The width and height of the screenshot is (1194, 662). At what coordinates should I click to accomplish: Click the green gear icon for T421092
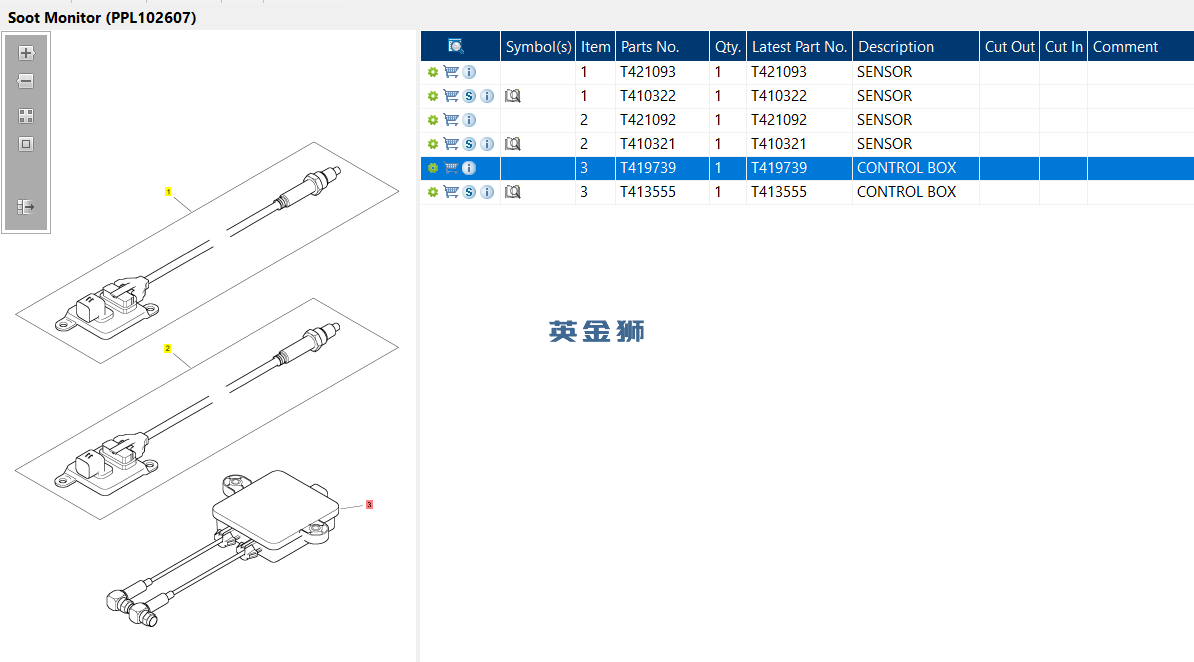coord(433,120)
